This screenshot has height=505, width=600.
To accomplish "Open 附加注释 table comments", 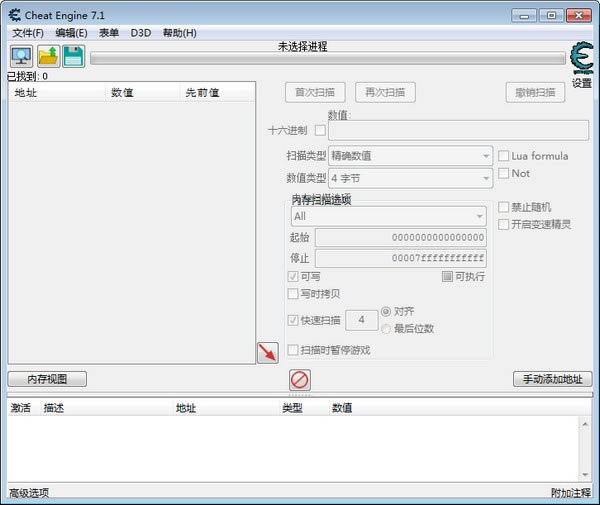I will 571,493.
